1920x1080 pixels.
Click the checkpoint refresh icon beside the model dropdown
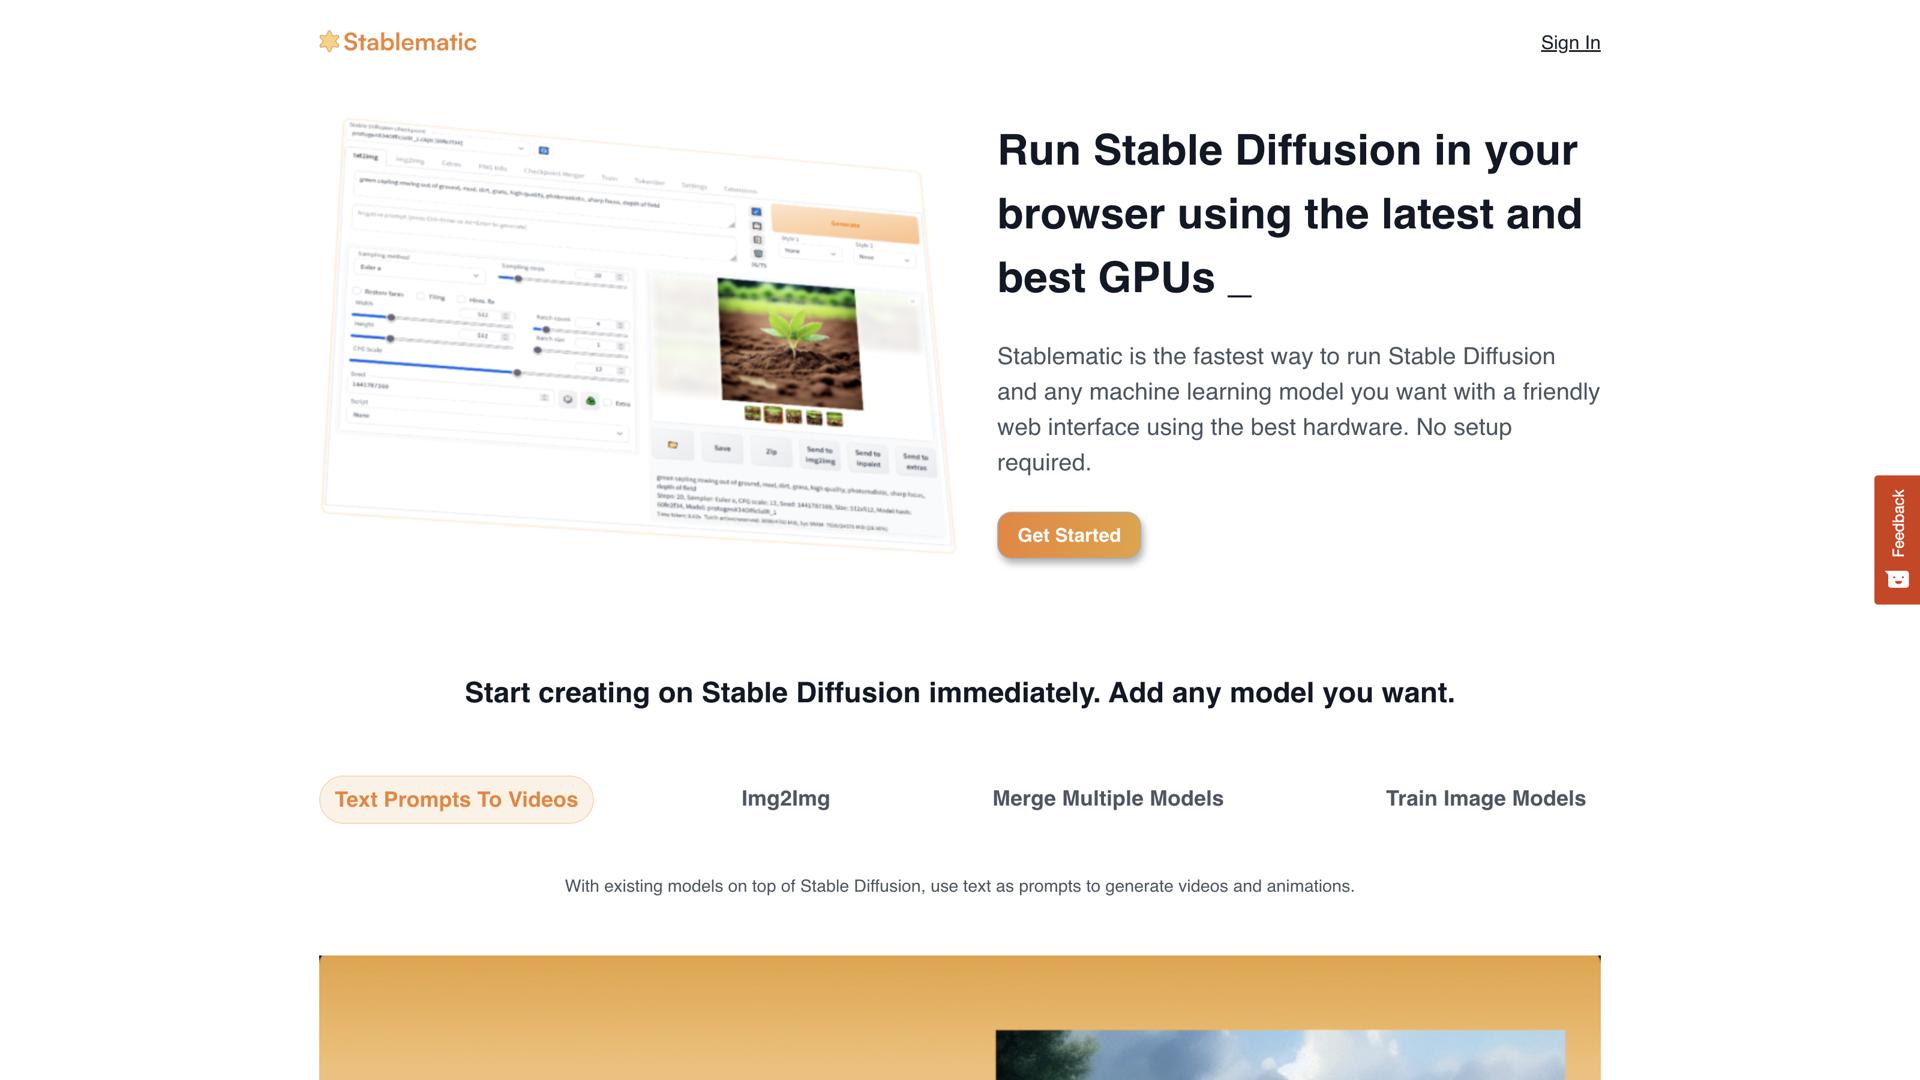(544, 151)
